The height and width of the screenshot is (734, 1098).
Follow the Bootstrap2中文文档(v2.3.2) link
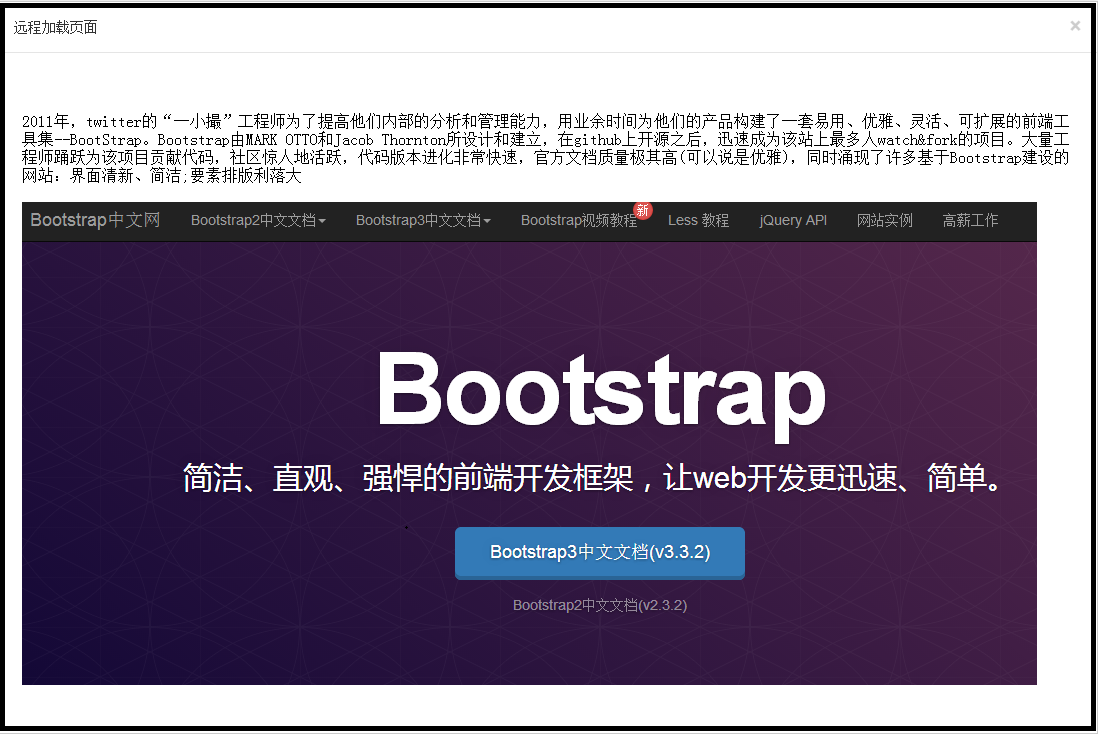point(600,605)
